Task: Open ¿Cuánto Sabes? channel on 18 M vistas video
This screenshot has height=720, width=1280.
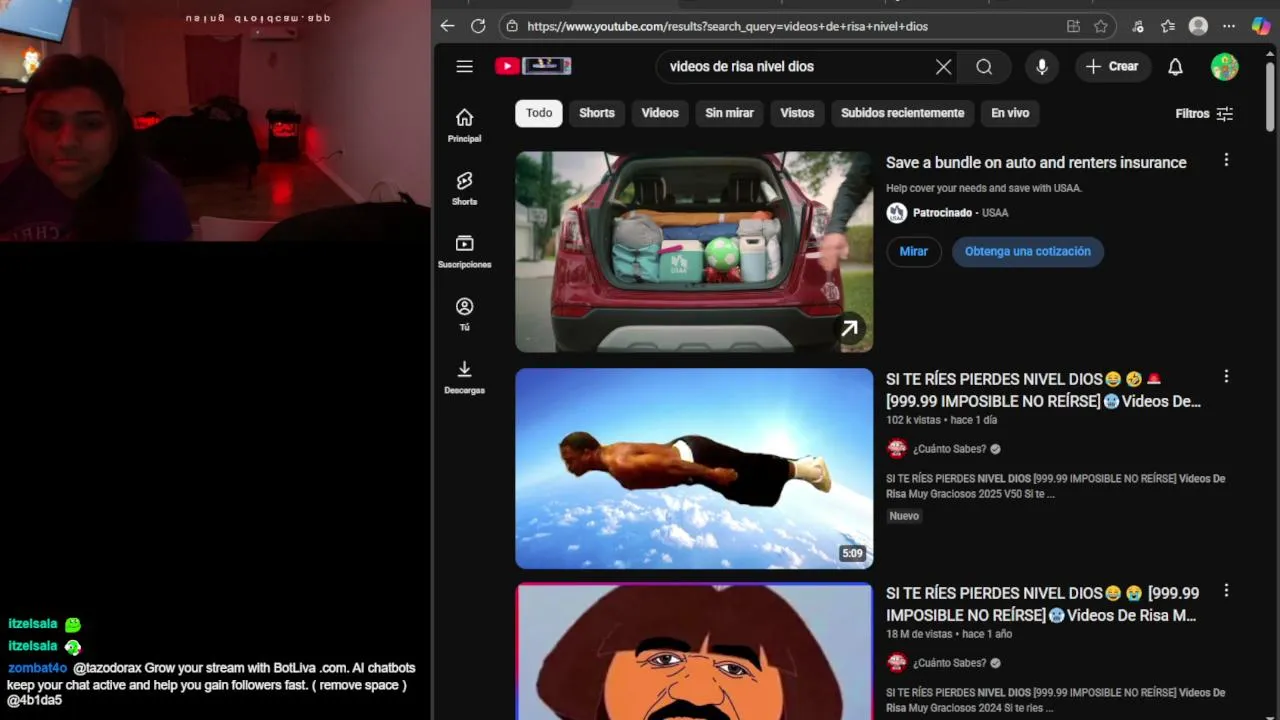Action: [x=949, y=663]
